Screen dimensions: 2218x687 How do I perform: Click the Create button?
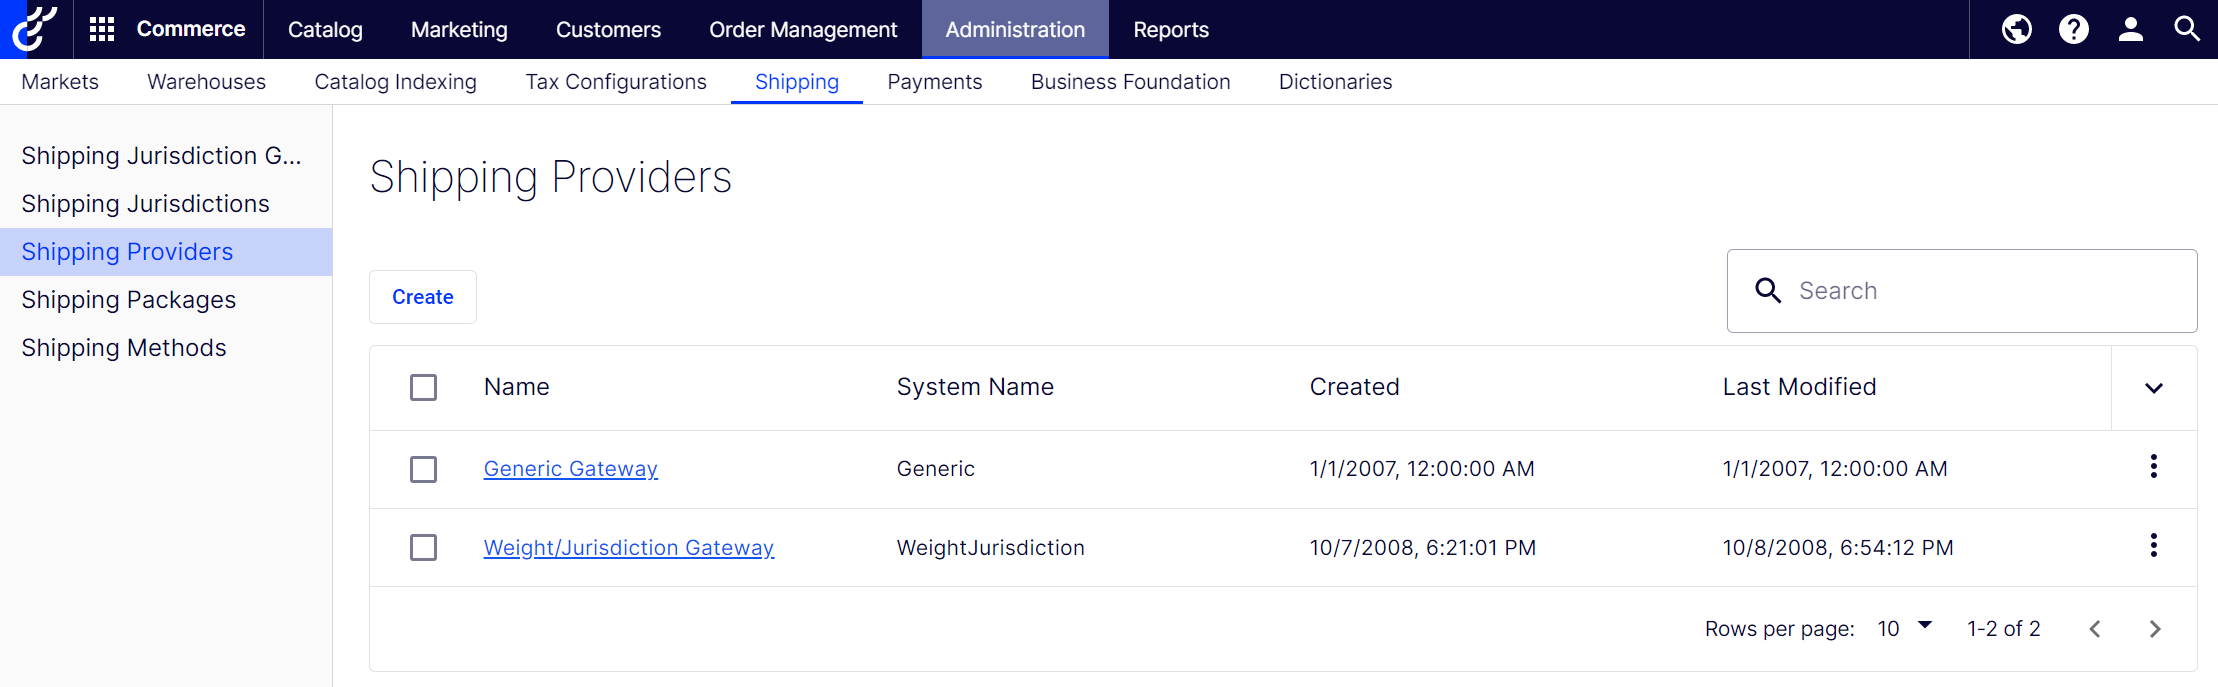[x=423, y=297]
